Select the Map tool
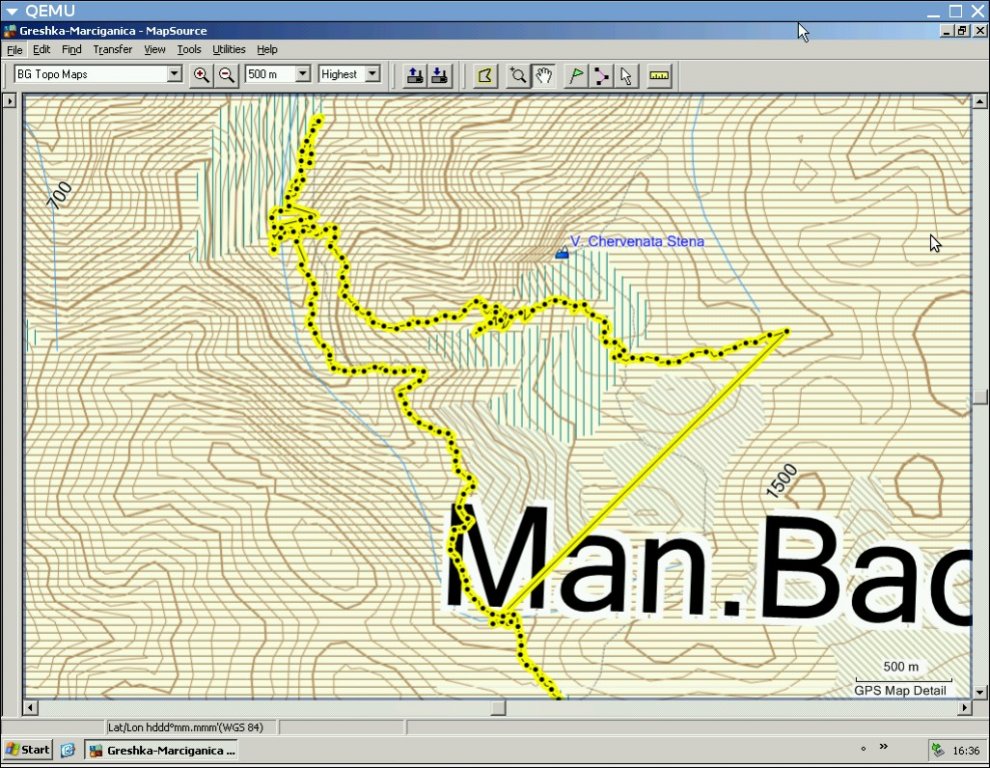 click(485, 75)
